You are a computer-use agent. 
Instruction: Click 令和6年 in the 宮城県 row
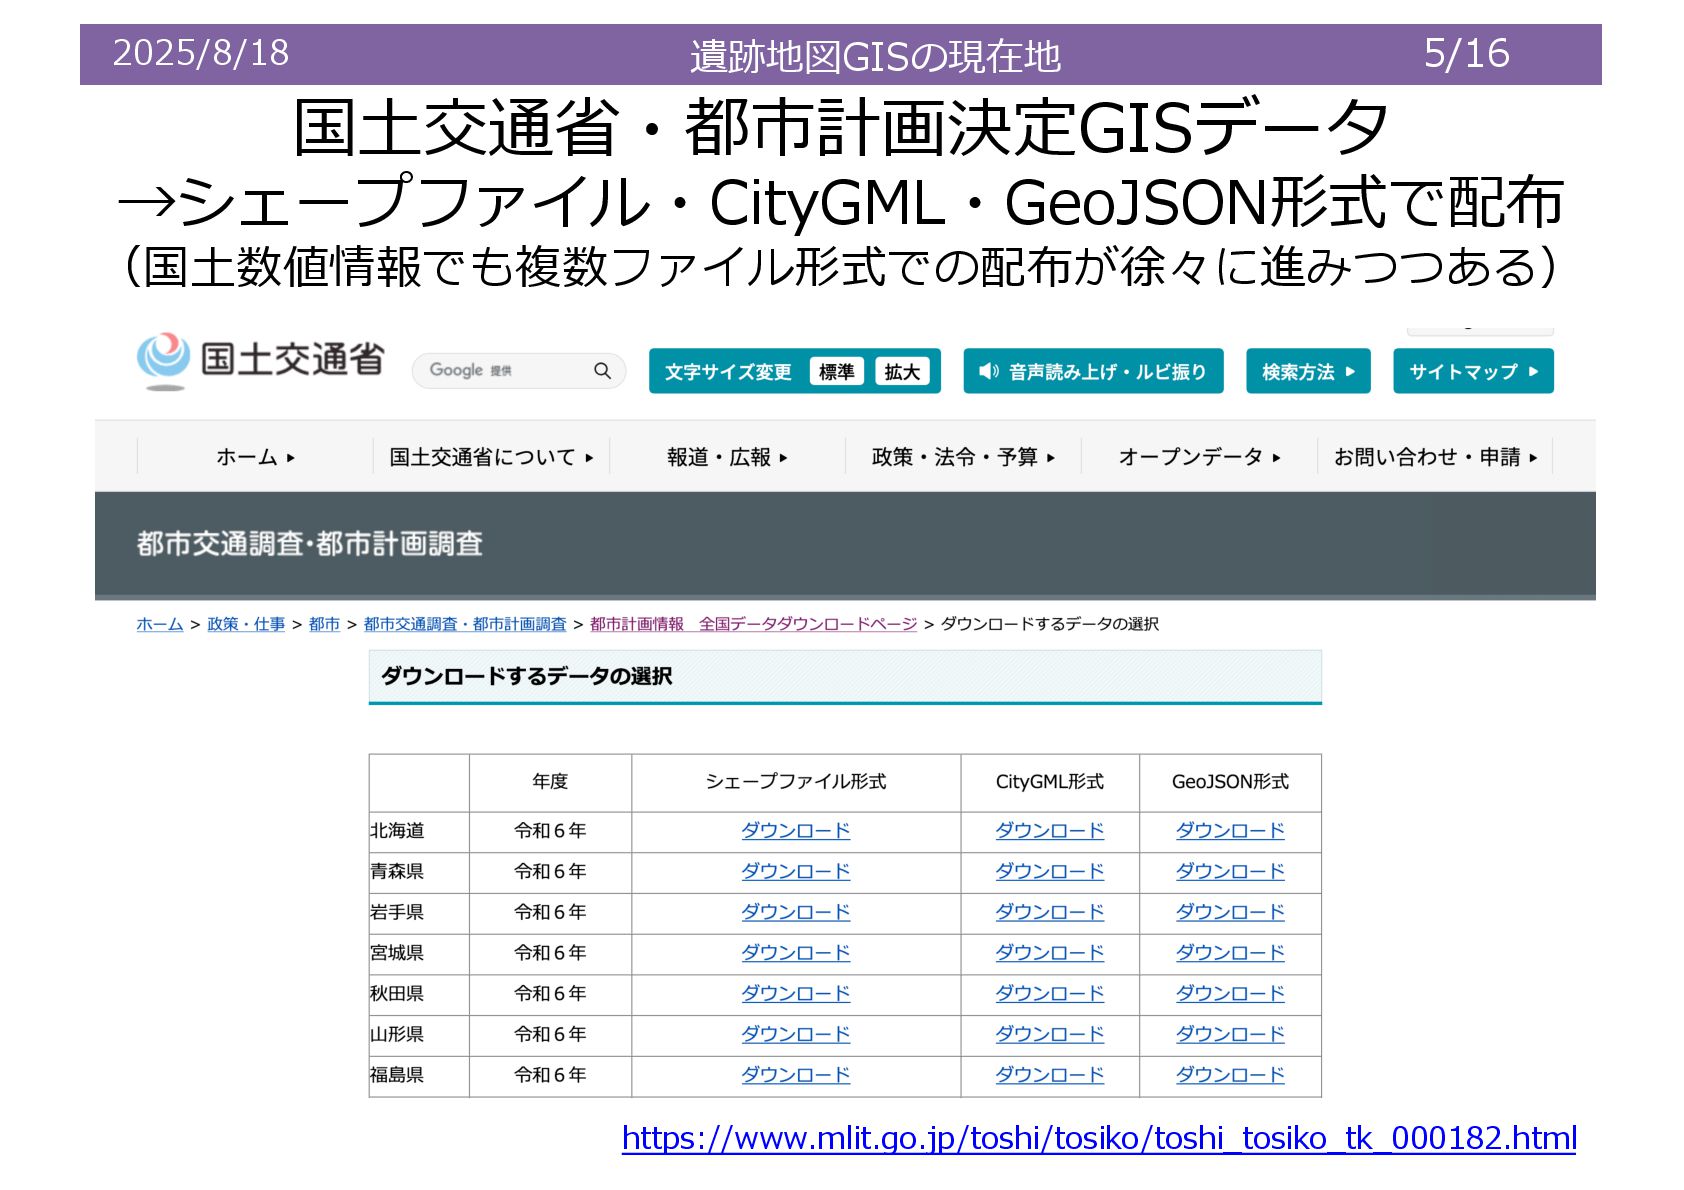point(550,953)
